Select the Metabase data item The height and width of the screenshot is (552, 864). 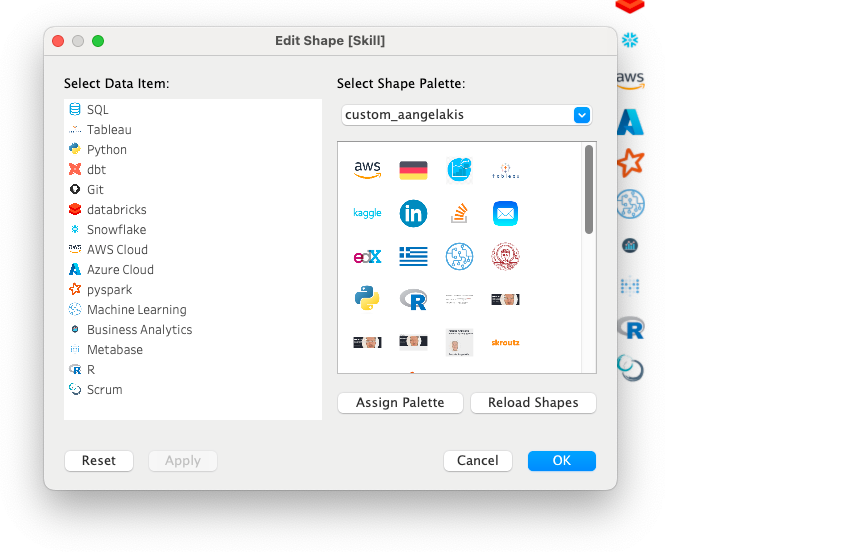193,350
